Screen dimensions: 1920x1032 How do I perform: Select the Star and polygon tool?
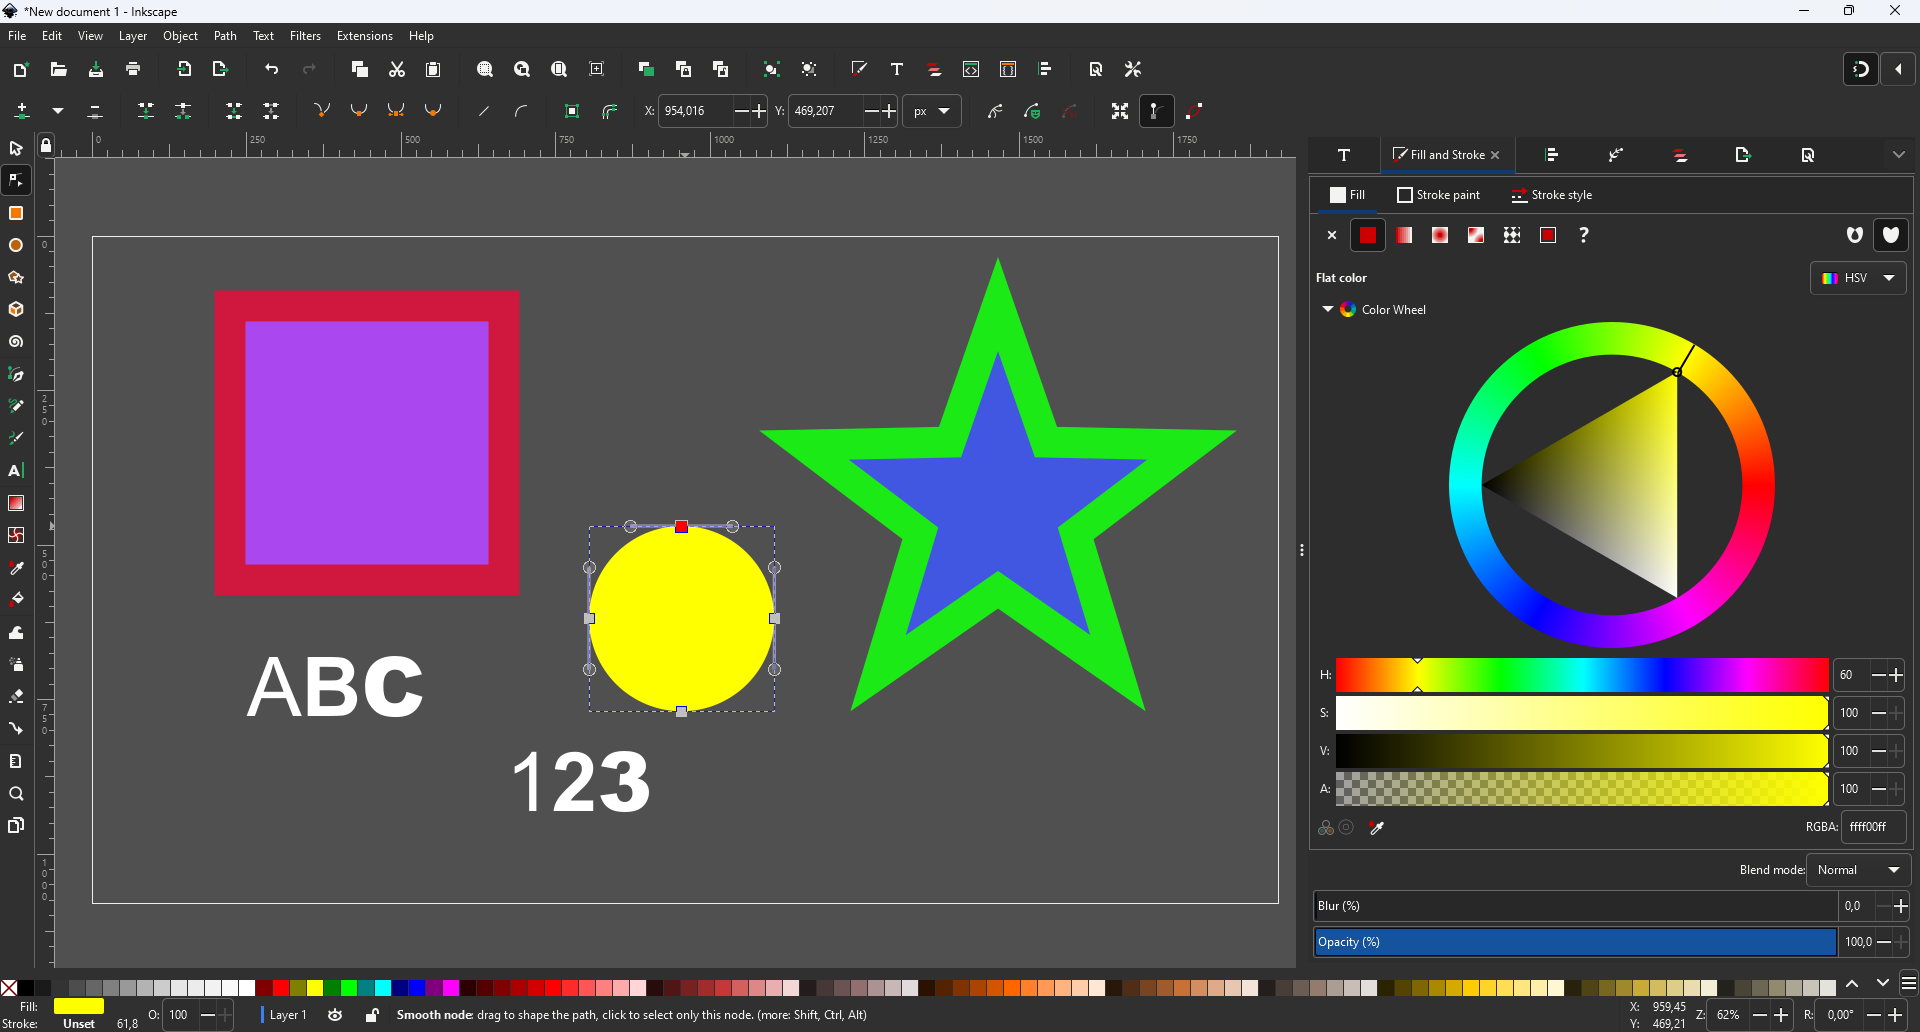[x=16, y=277]
